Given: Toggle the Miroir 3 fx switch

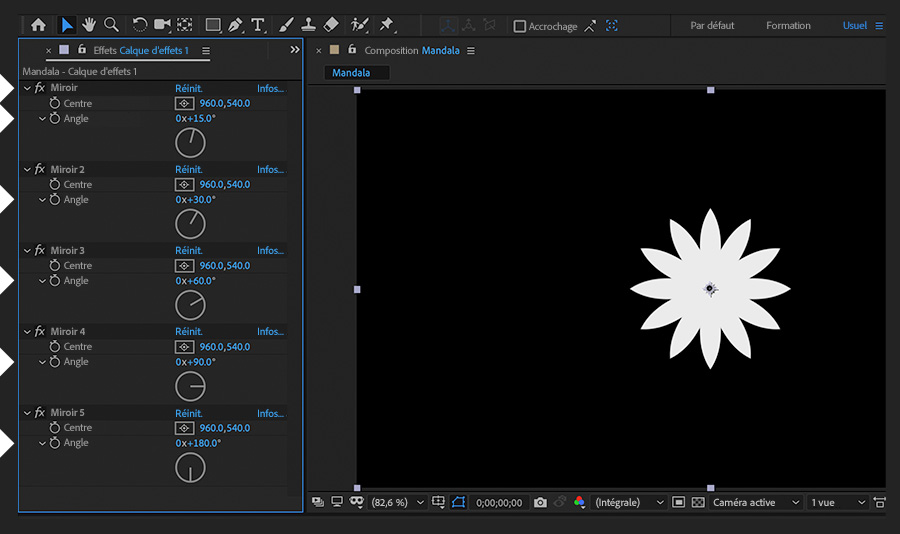Looking at the screenshot, I should click(40, 250).
